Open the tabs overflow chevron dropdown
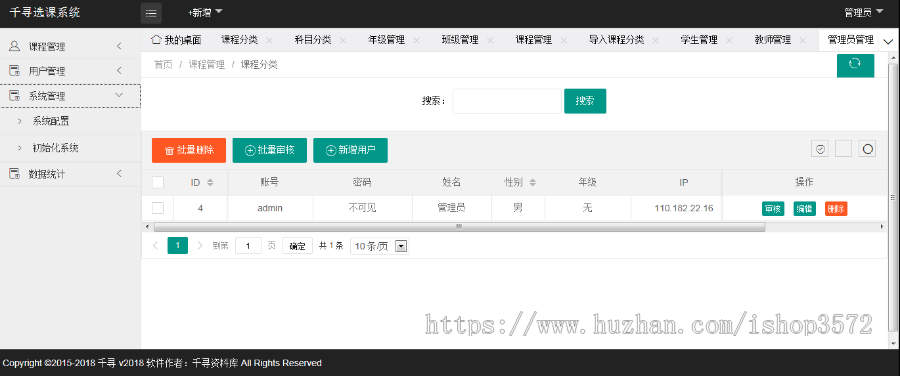The image size is (900, 376). 889,41
